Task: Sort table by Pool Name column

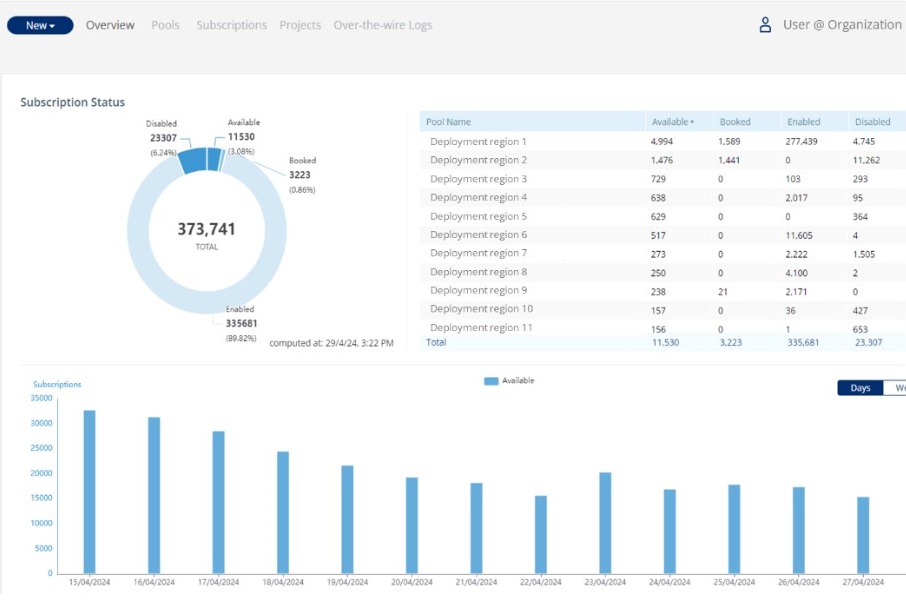Action: (x=448, y=122)
